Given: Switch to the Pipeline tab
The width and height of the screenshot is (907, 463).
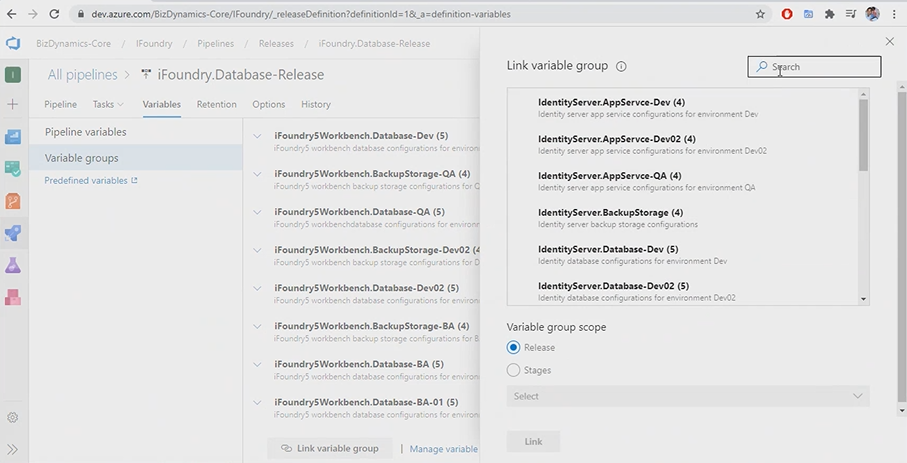Looking at the screenshot, I should pos(61,104).
